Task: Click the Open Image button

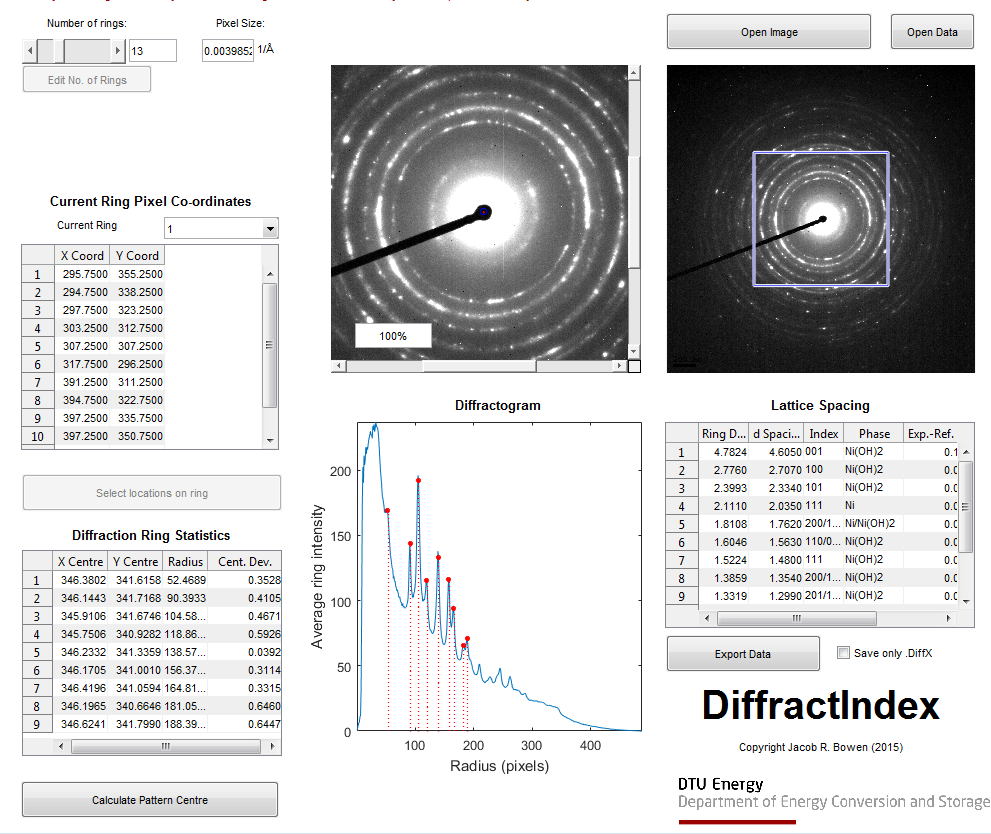Action: 769,32
